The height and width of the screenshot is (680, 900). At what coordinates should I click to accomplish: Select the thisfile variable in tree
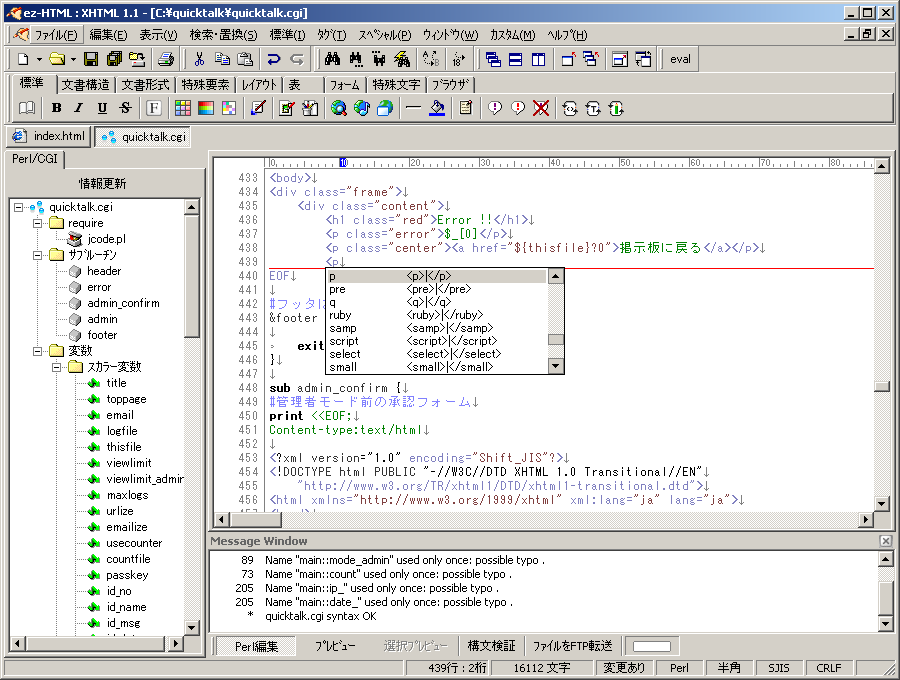[124, 447]
